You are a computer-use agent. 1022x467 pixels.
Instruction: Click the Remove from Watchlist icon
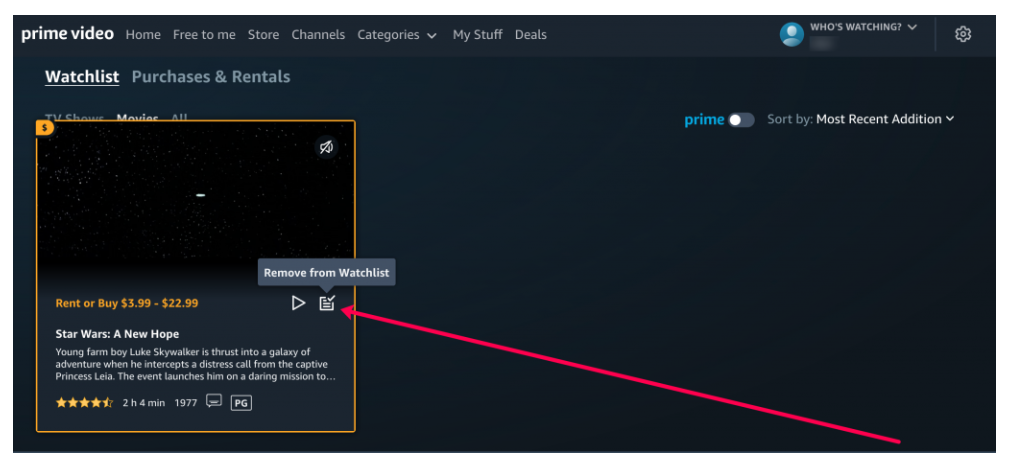point(327,303)
